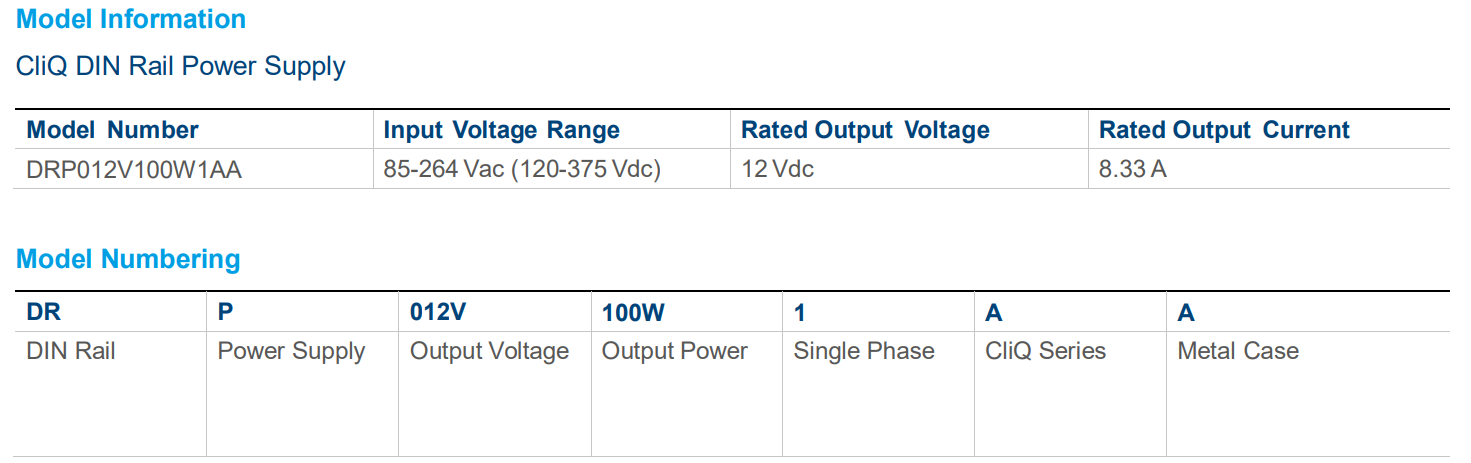
Task: Click the CliQ DIN Rail Power Supply subtitle
Action: pyautogui.click(x=181, y=67)
